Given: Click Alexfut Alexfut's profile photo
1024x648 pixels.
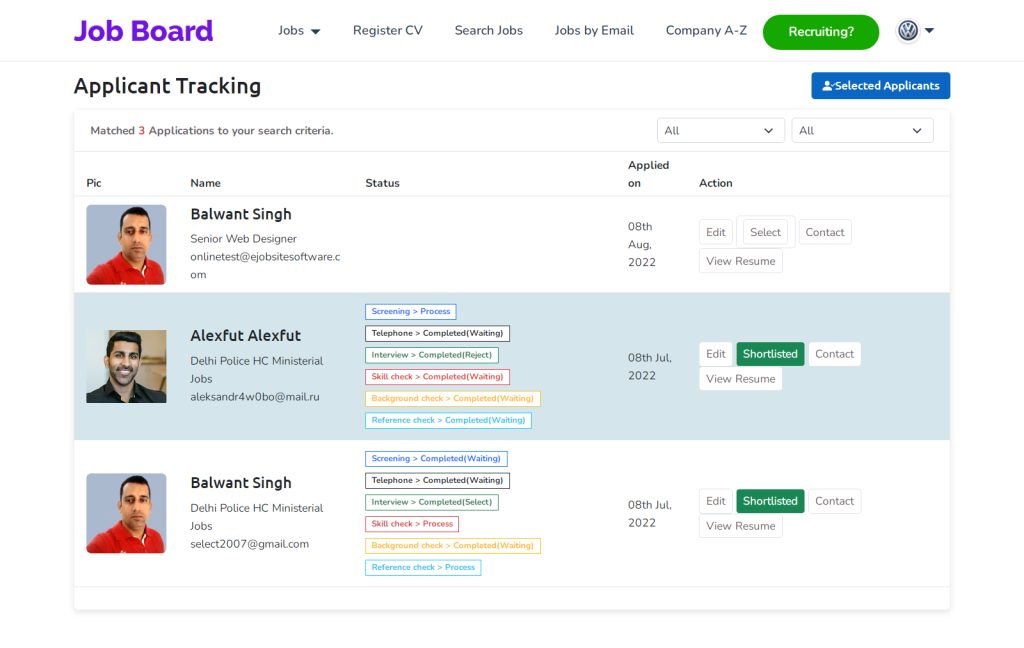Looking at the screenshot, I should 126,366.
